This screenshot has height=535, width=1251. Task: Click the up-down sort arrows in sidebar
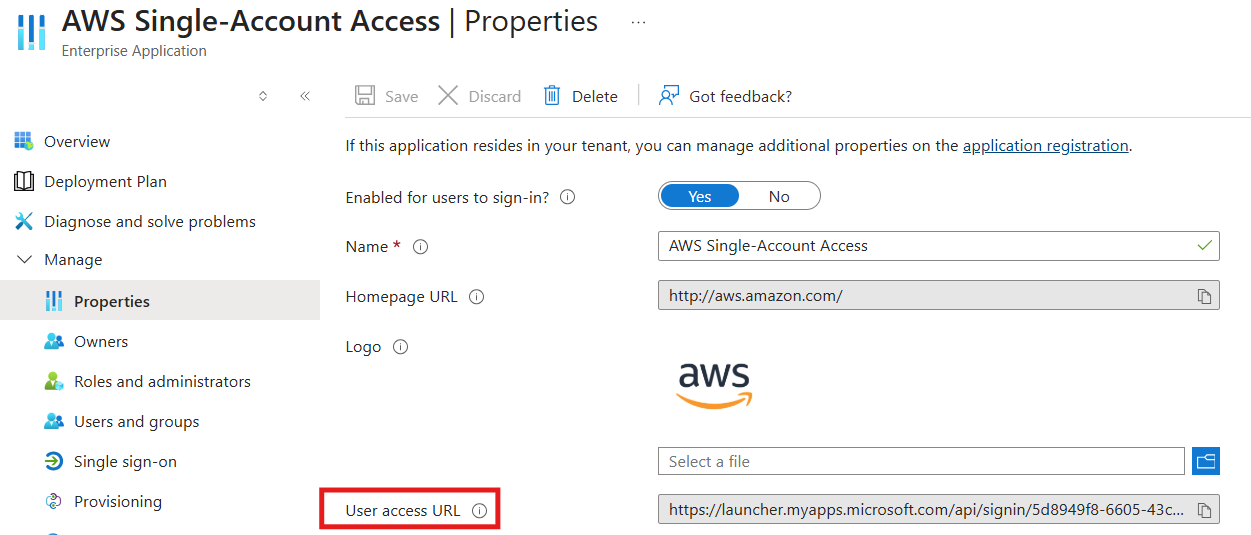pyautogui.click(x=263, y=96)
